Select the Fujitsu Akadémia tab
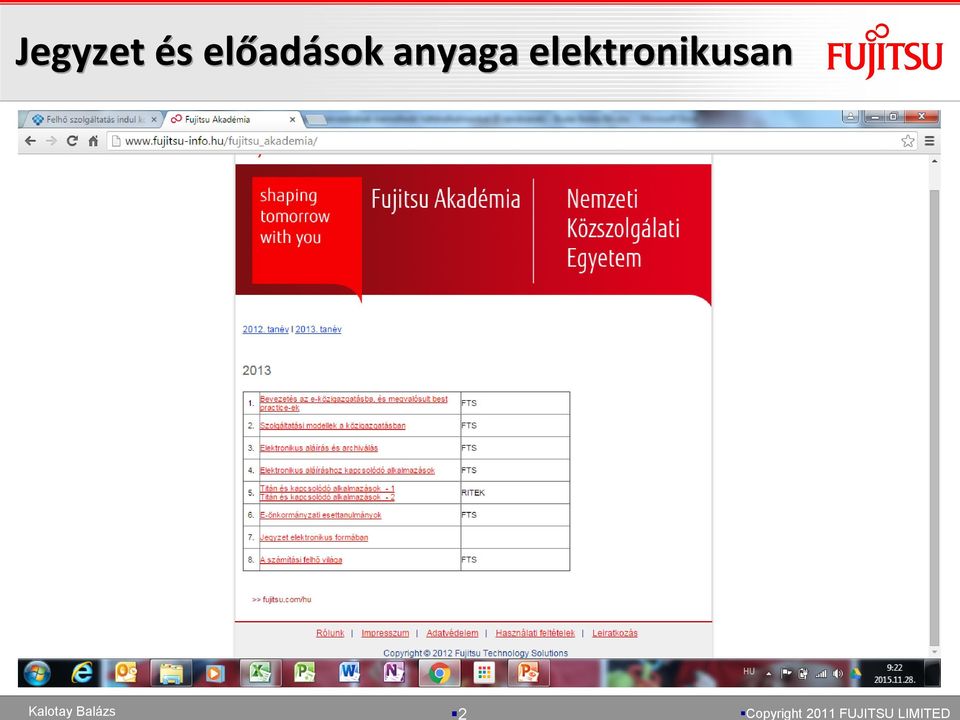This screenshot has height=720, width=960. [232, 119]
